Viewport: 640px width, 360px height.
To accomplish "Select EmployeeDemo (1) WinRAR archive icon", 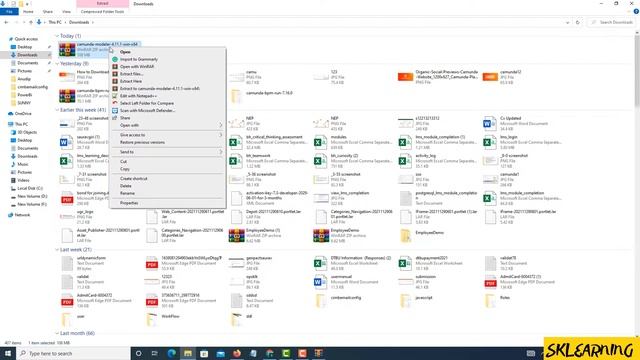I will (236, 236).
